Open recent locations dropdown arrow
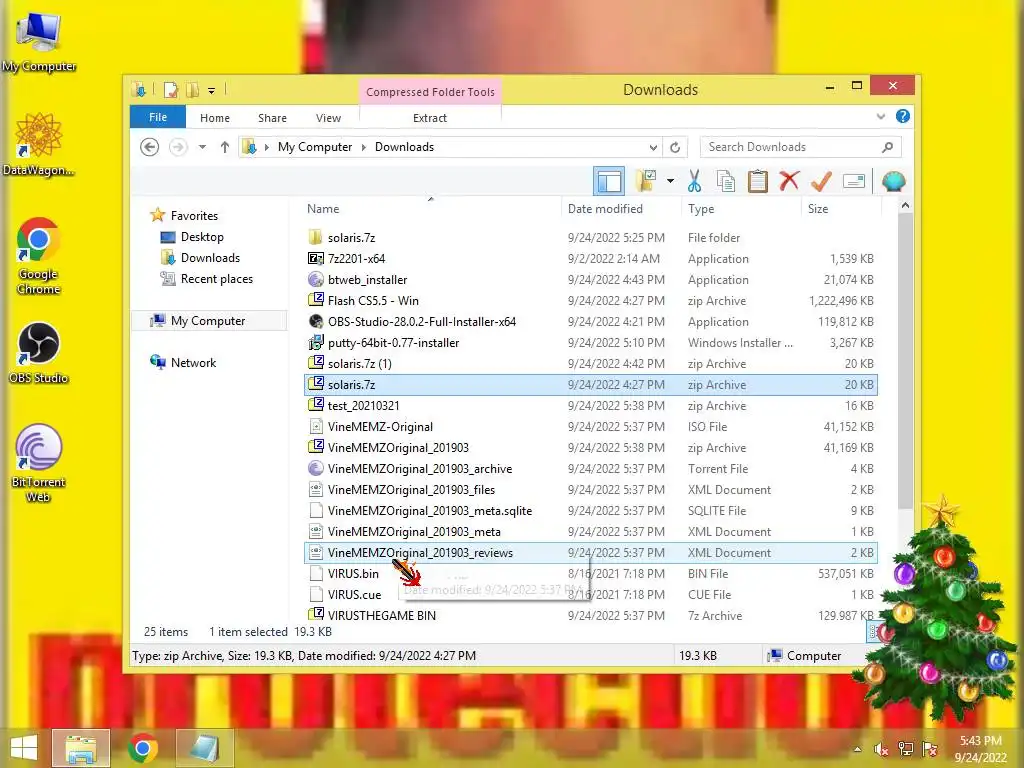This screenshot has height=768, width=1024. coord(202,147)
